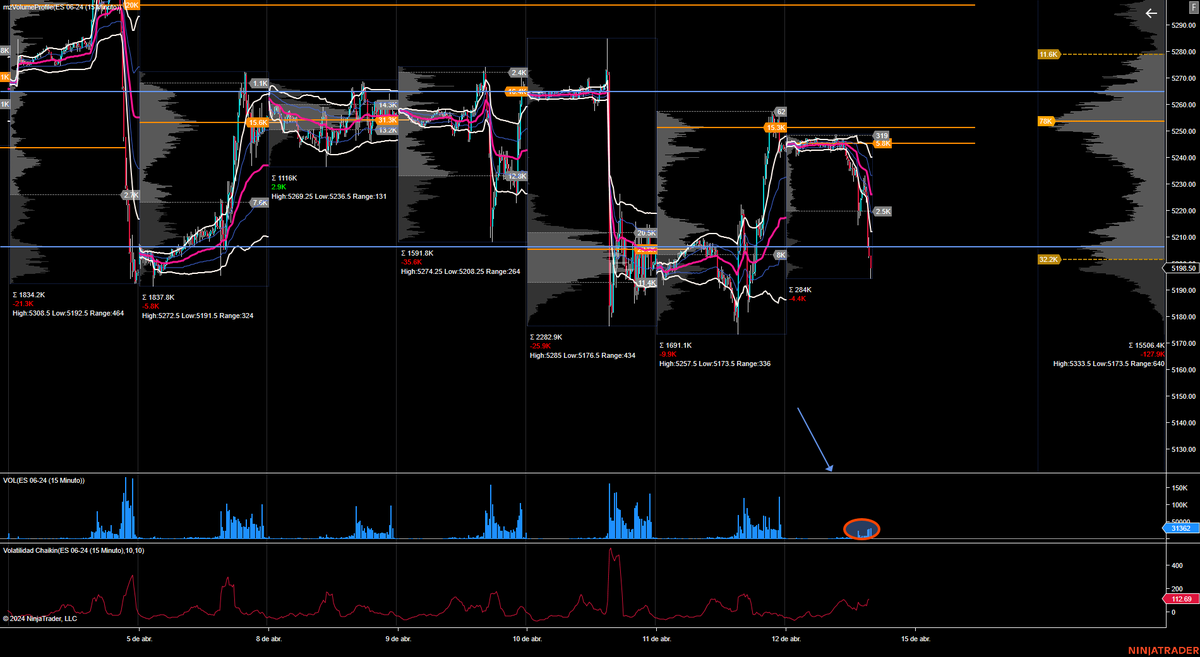Click the orange 11.6K level tag
Screen dimensions: 1200x657
[x=1048, y=54]
